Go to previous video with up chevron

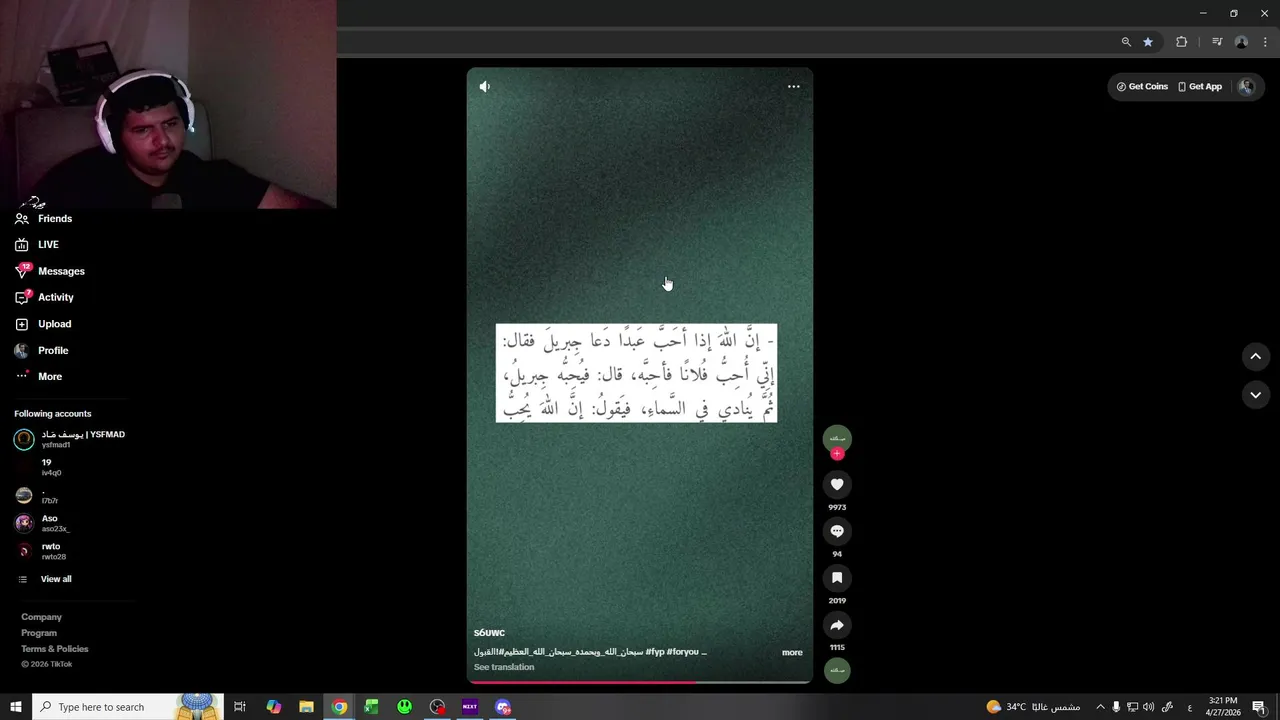point(1256,357)
